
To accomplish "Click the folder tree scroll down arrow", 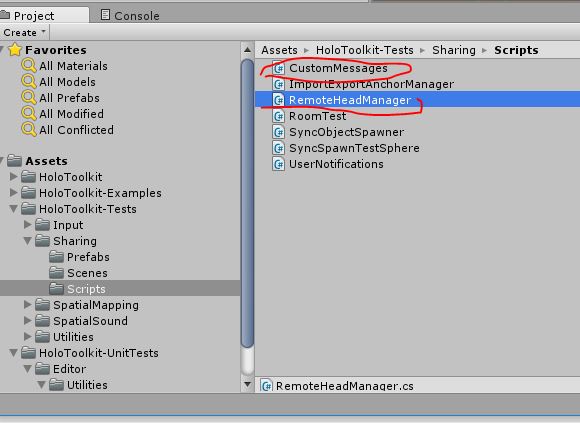I will [x=247, y=385].
